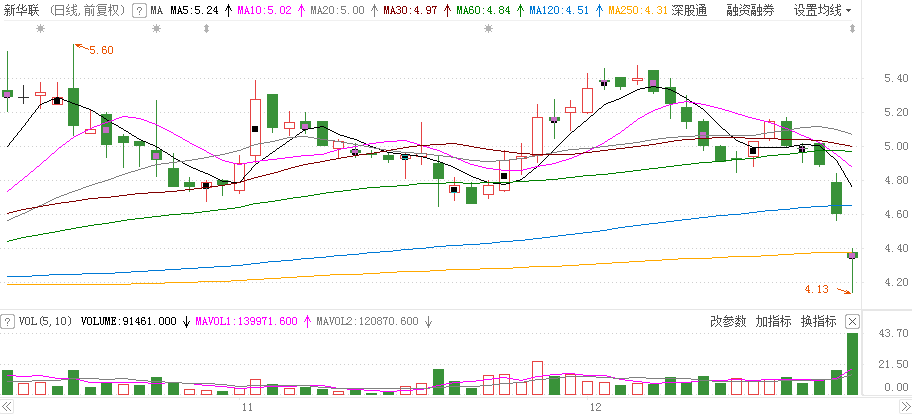Click the 融资融券 tag
The image size is (912, 415).
[x=750, y=10]
